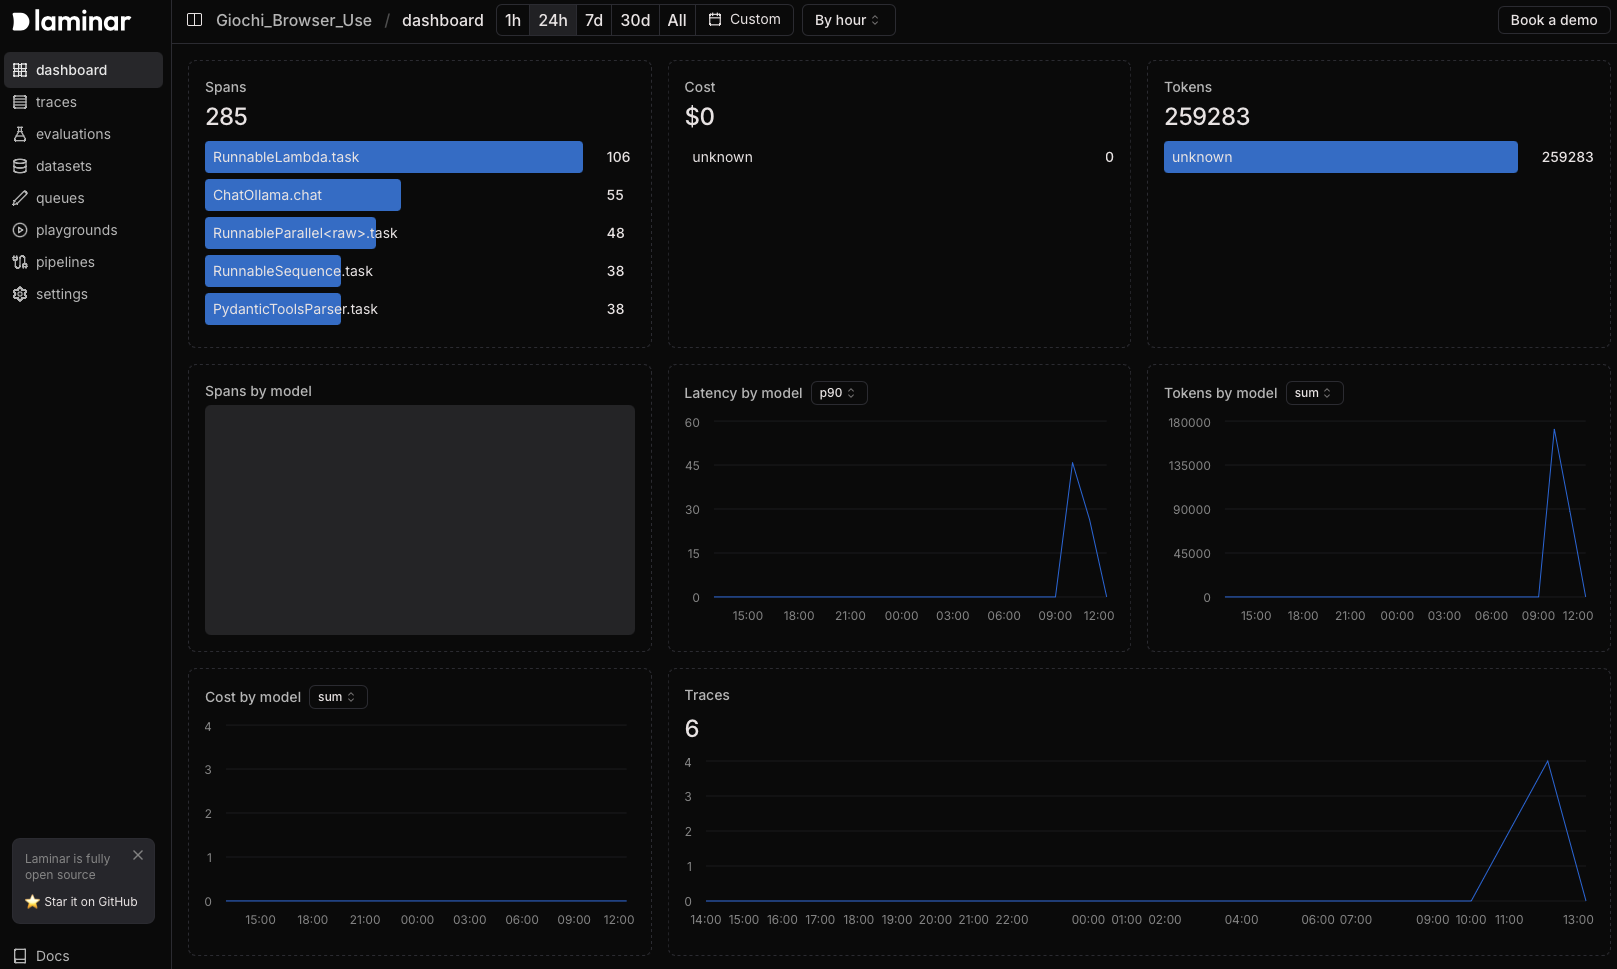Screen dimensions: 1617x969
Task: Dismiss the open source notice
Action: pyautogui.click(x=138, y=855)
